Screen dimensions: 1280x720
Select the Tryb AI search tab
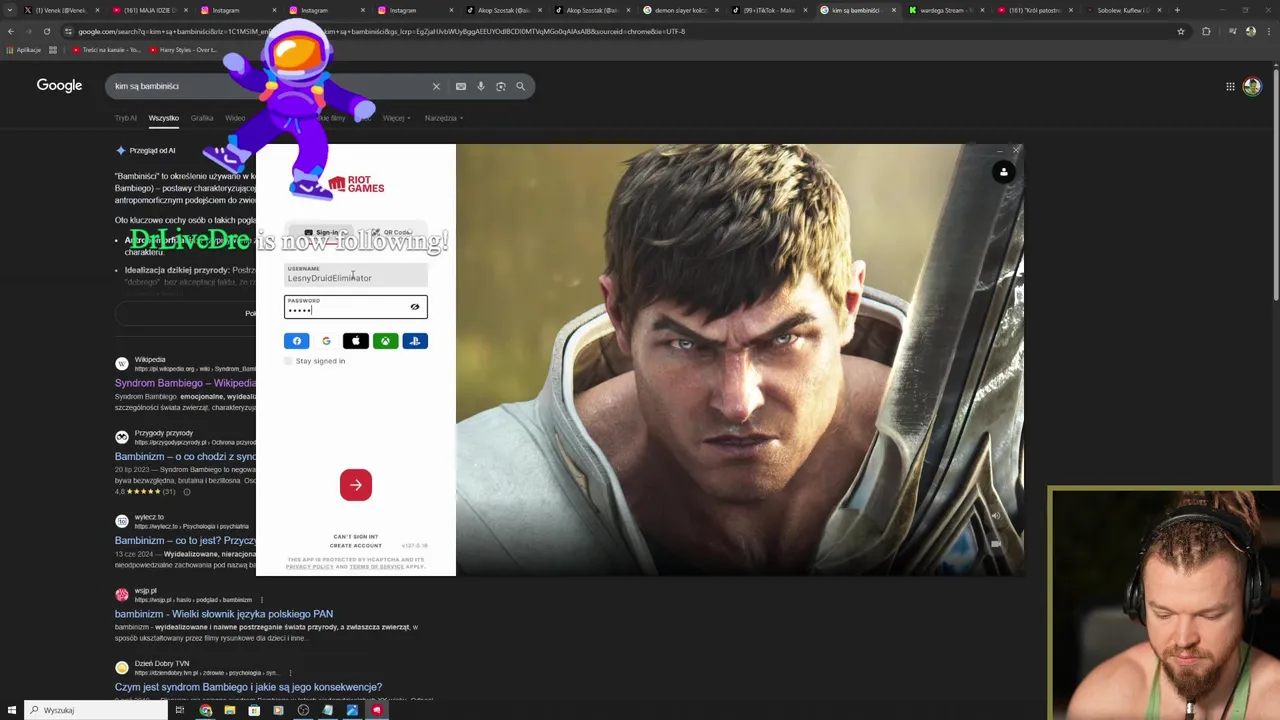pyautogui.click(x=125, y=118)
